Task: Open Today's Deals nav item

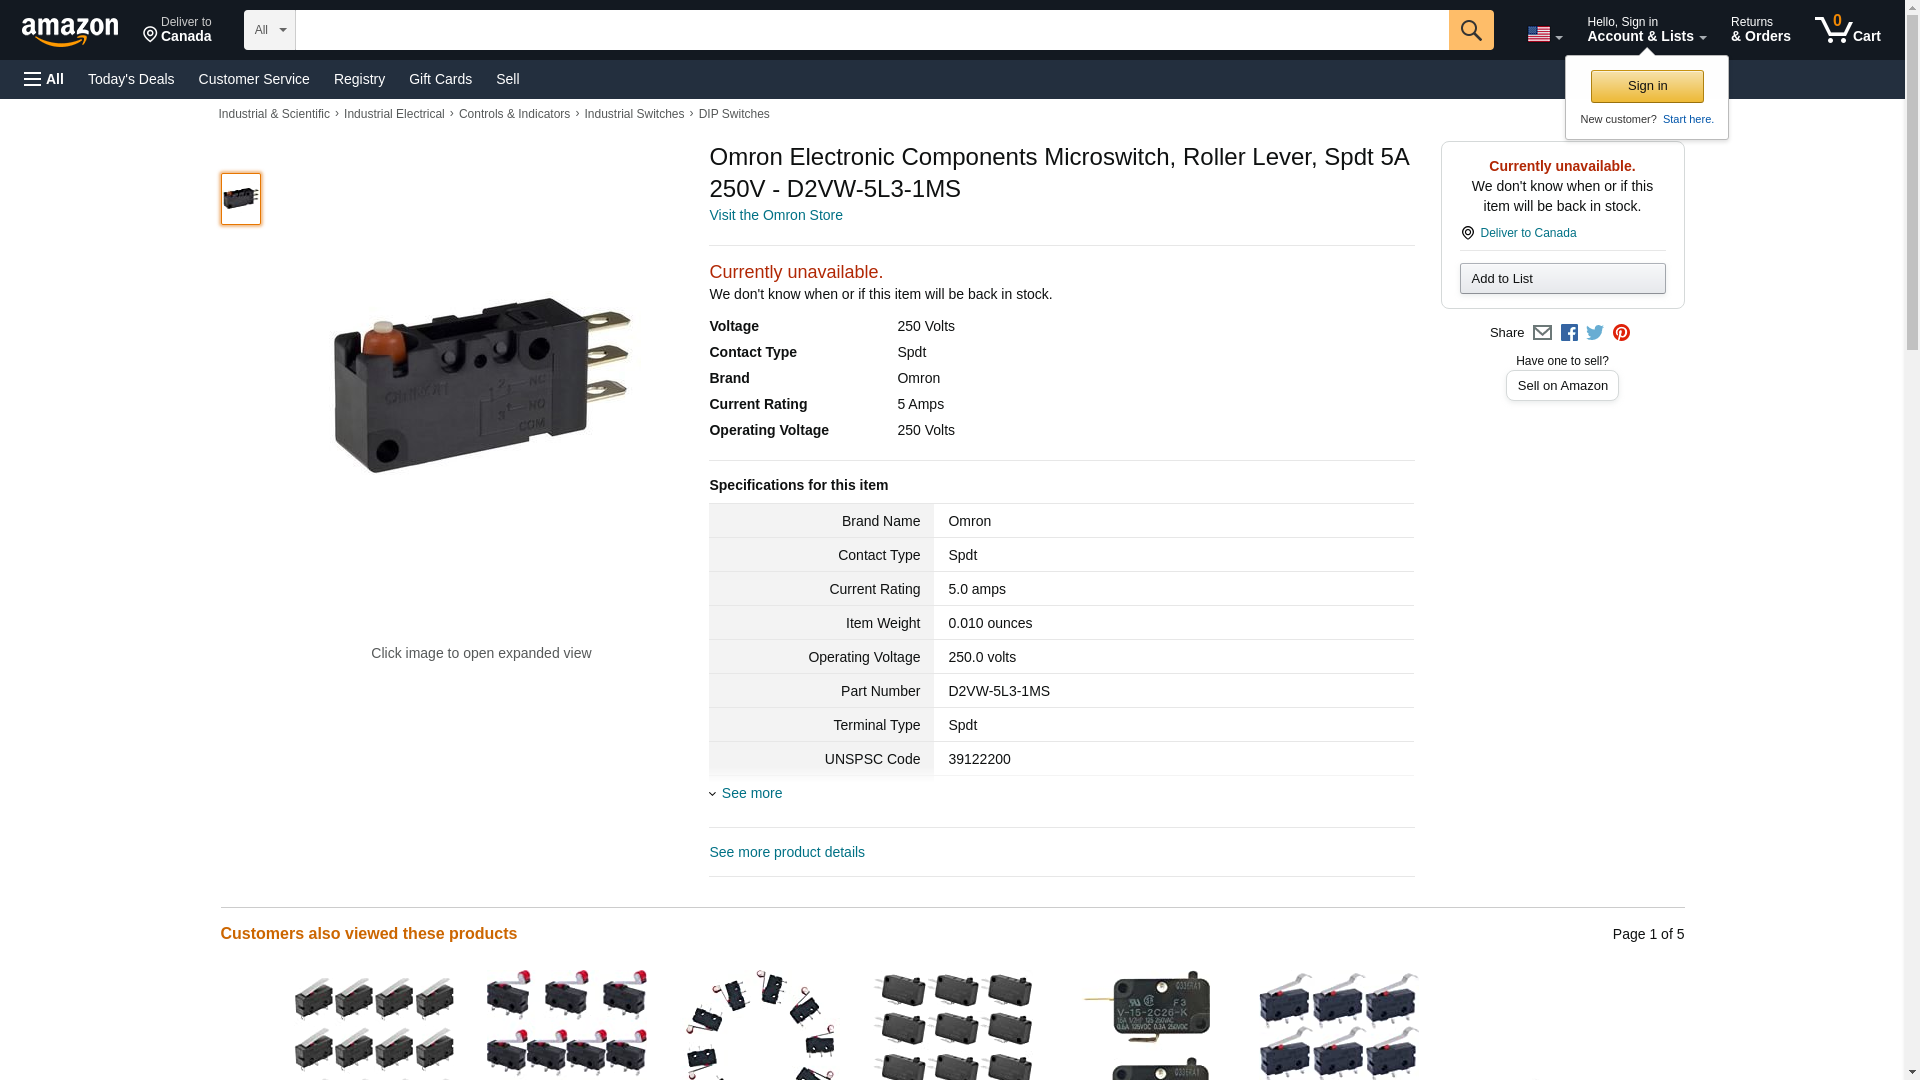Action: [x=131, y=79]
